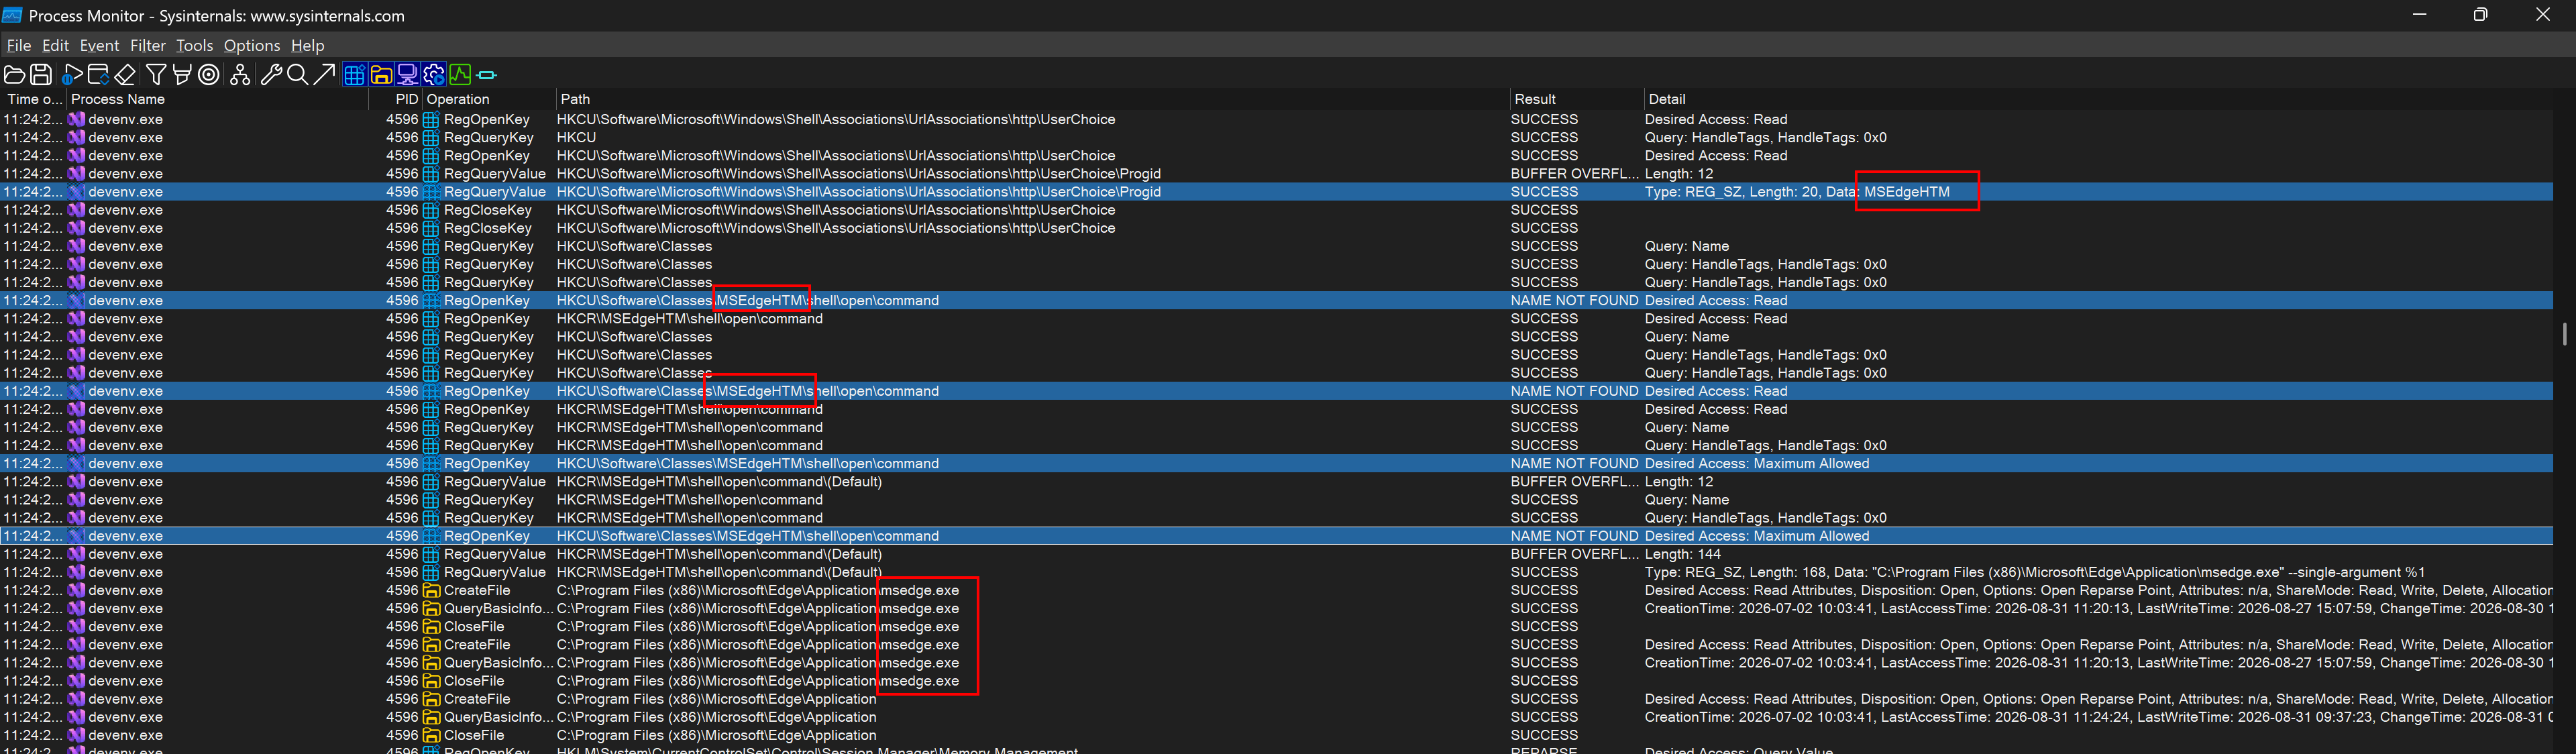Show the Process Tree via toolbar icon
This screenshot has width=2576, height=754.
pyautogui.click(x=240, y=75)
